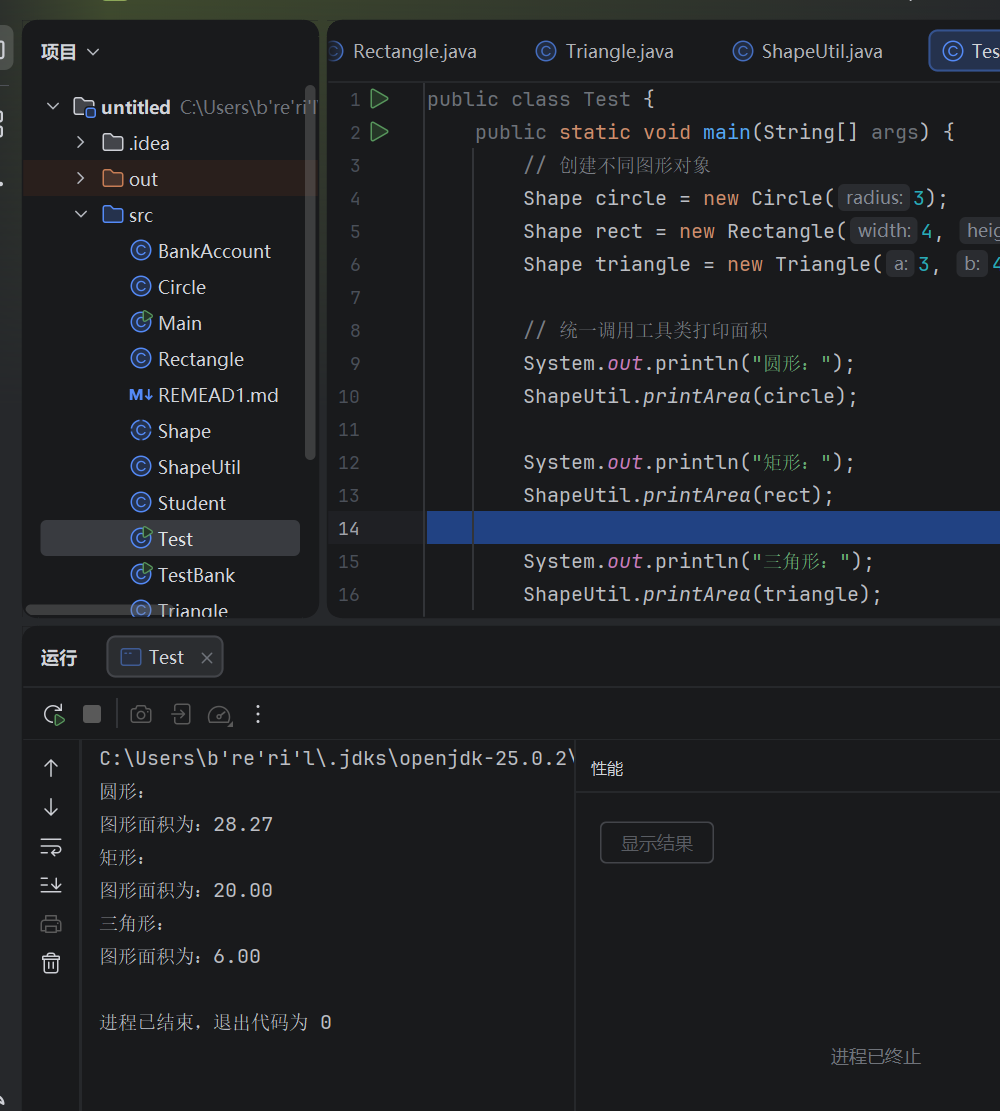Image resolution: width=1000 pixels, height=1111 pixels.
Task: Switch to the ShapeUtil.java editor tab
Action: point(808,51)
